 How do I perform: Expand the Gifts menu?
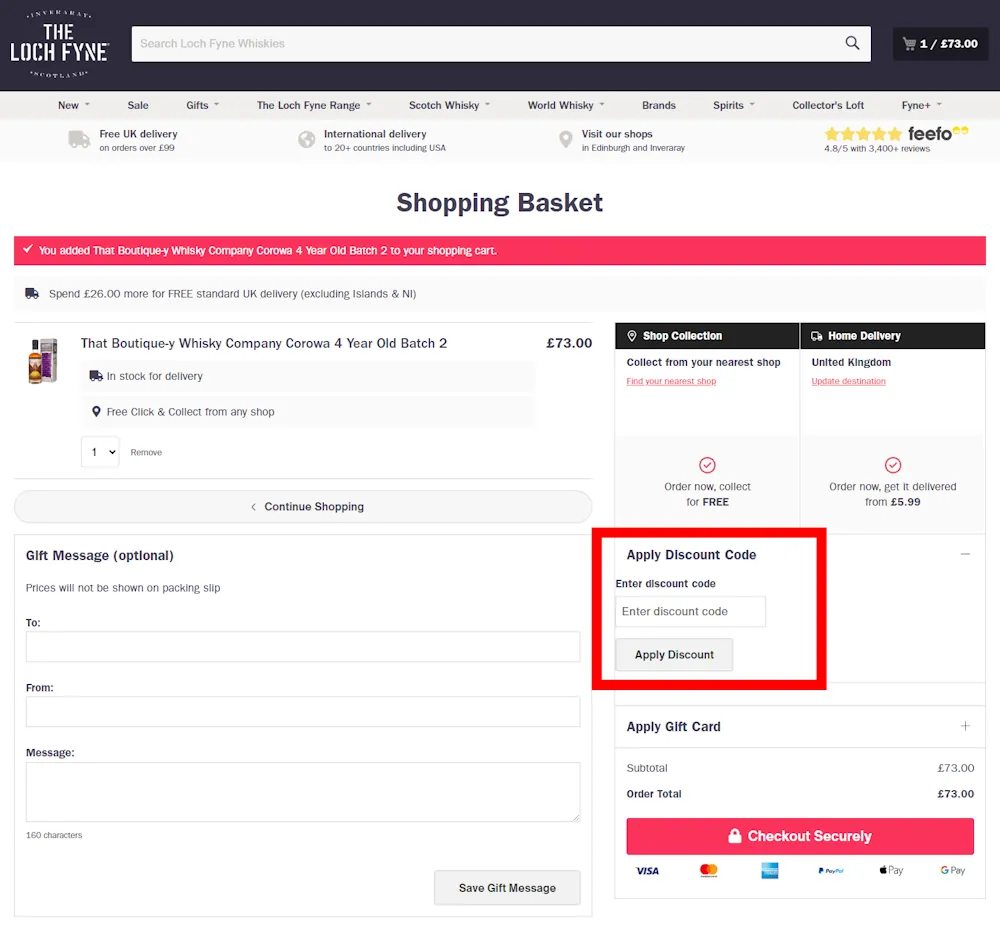click(203, 105)
